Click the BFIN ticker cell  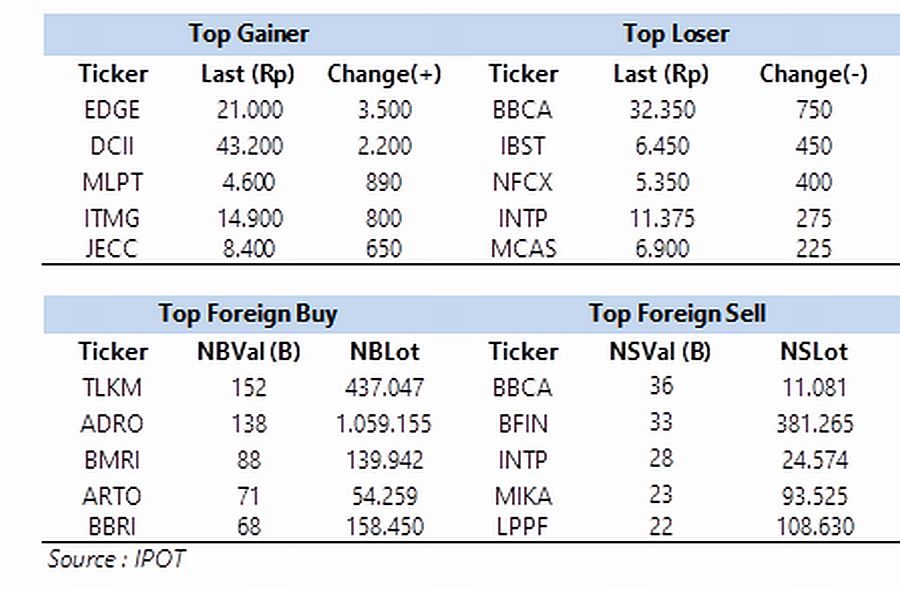523,424
